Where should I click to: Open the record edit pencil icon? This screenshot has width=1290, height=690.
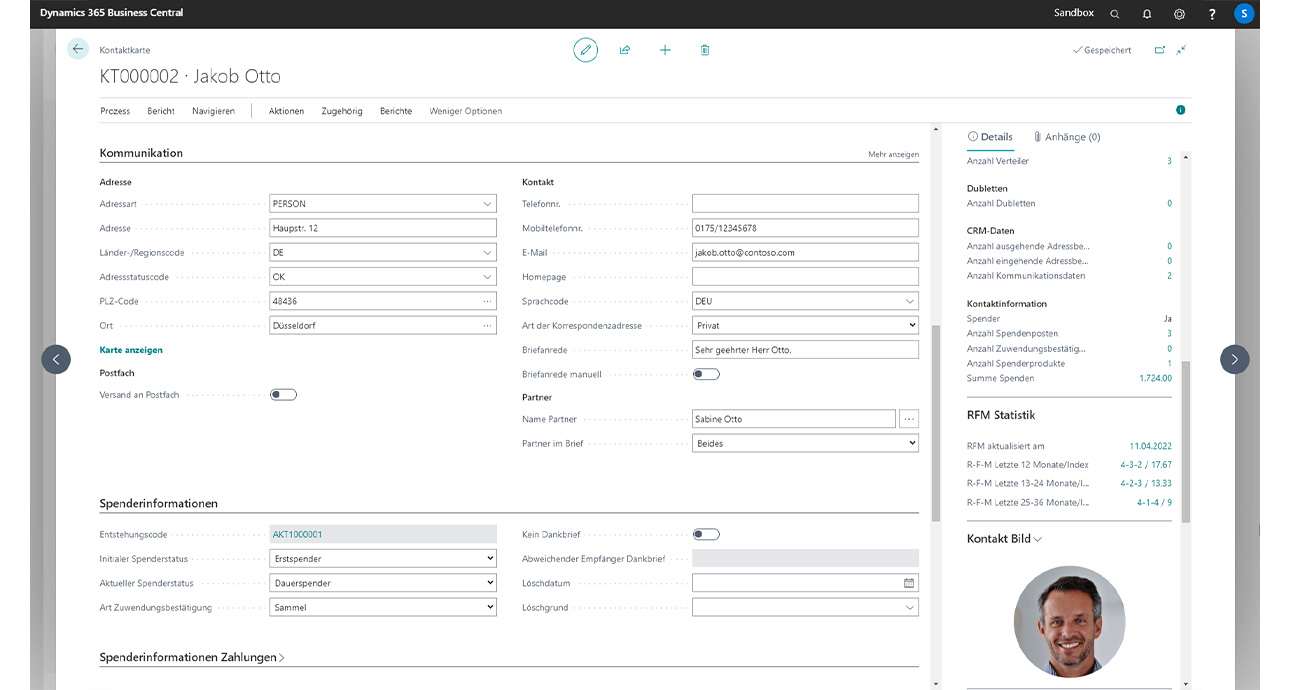click(585, 49)
